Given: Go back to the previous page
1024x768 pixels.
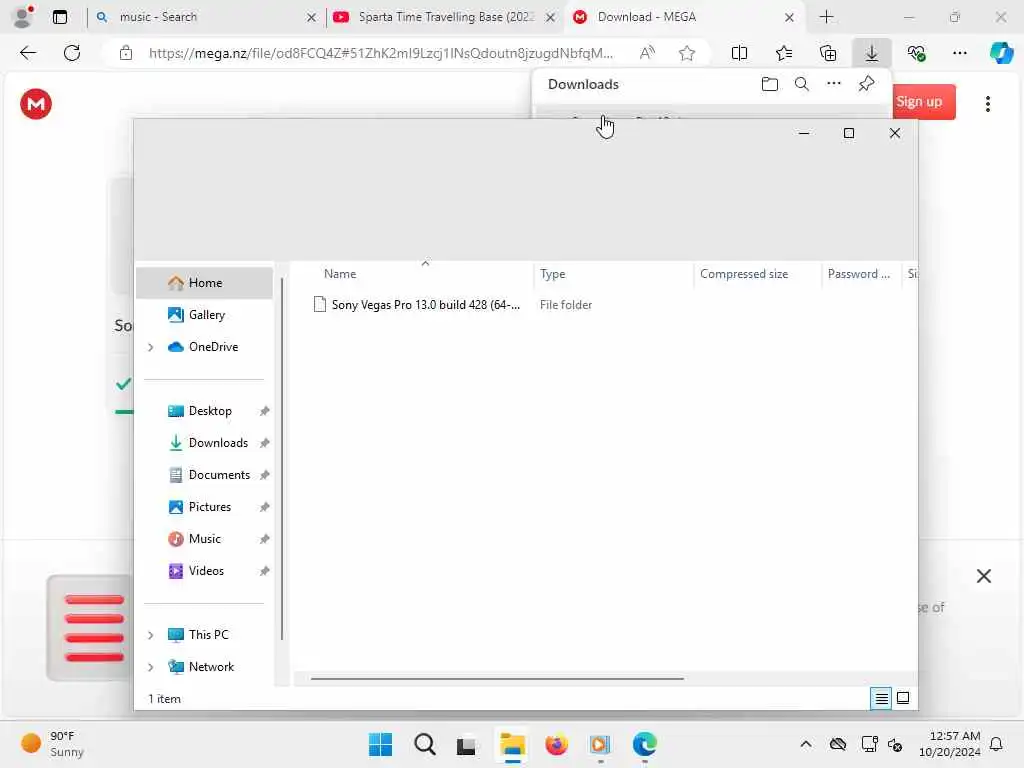Looking at the screenshot, I should [x=28, y=53].
